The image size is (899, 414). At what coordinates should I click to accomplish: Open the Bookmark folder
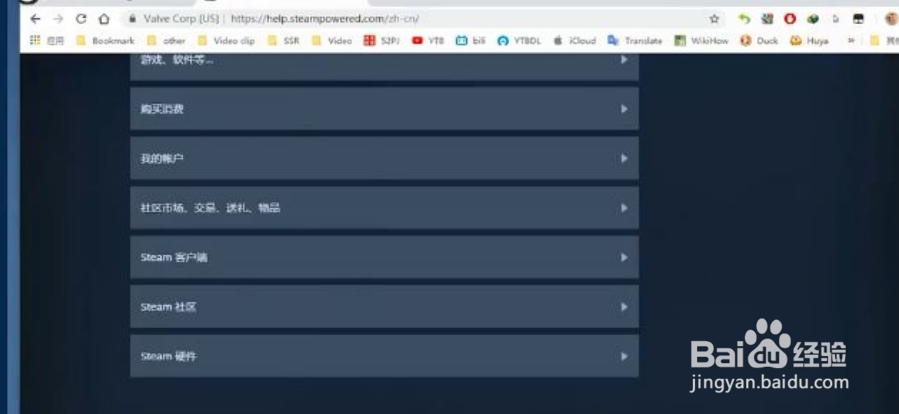pyautogui.click(x=105, y=41)
